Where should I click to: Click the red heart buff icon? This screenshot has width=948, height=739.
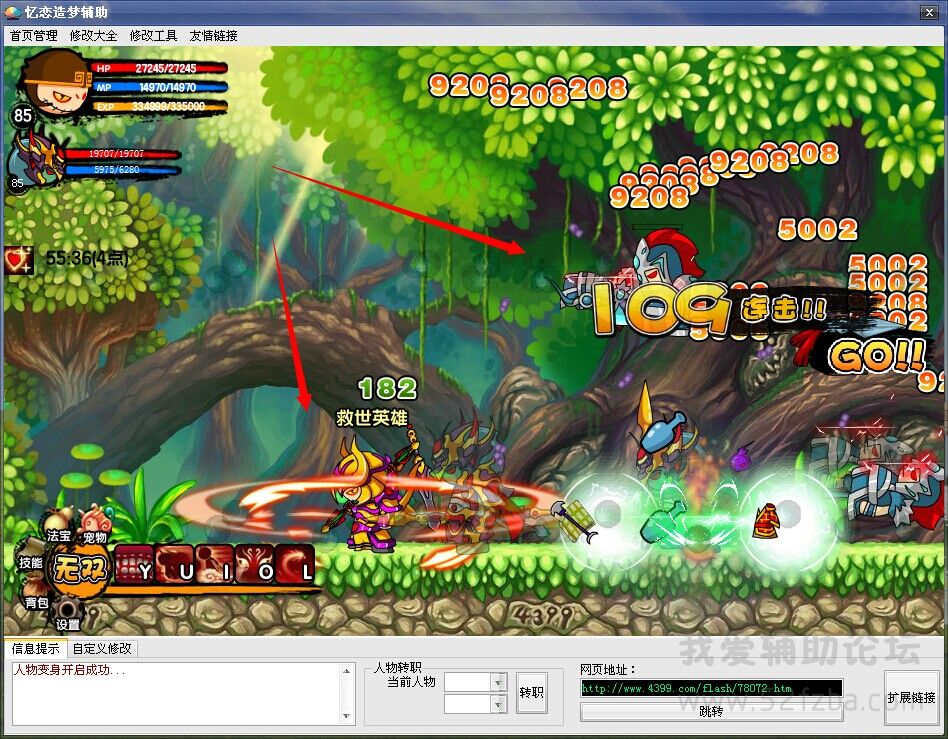18,260
